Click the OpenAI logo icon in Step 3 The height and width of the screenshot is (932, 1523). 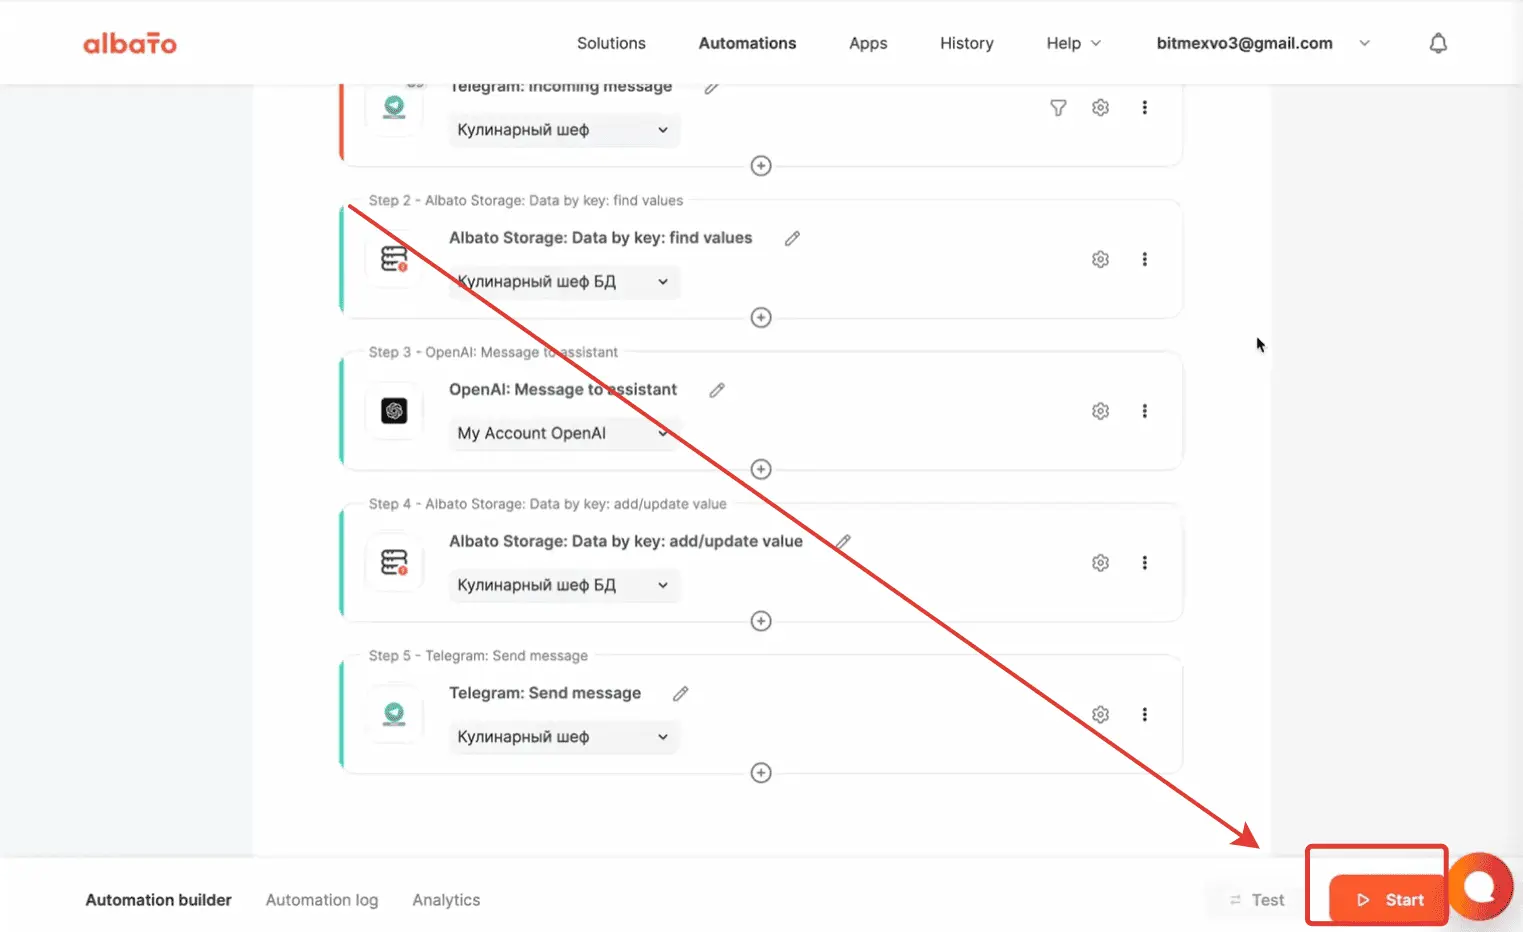pos(394,411)
